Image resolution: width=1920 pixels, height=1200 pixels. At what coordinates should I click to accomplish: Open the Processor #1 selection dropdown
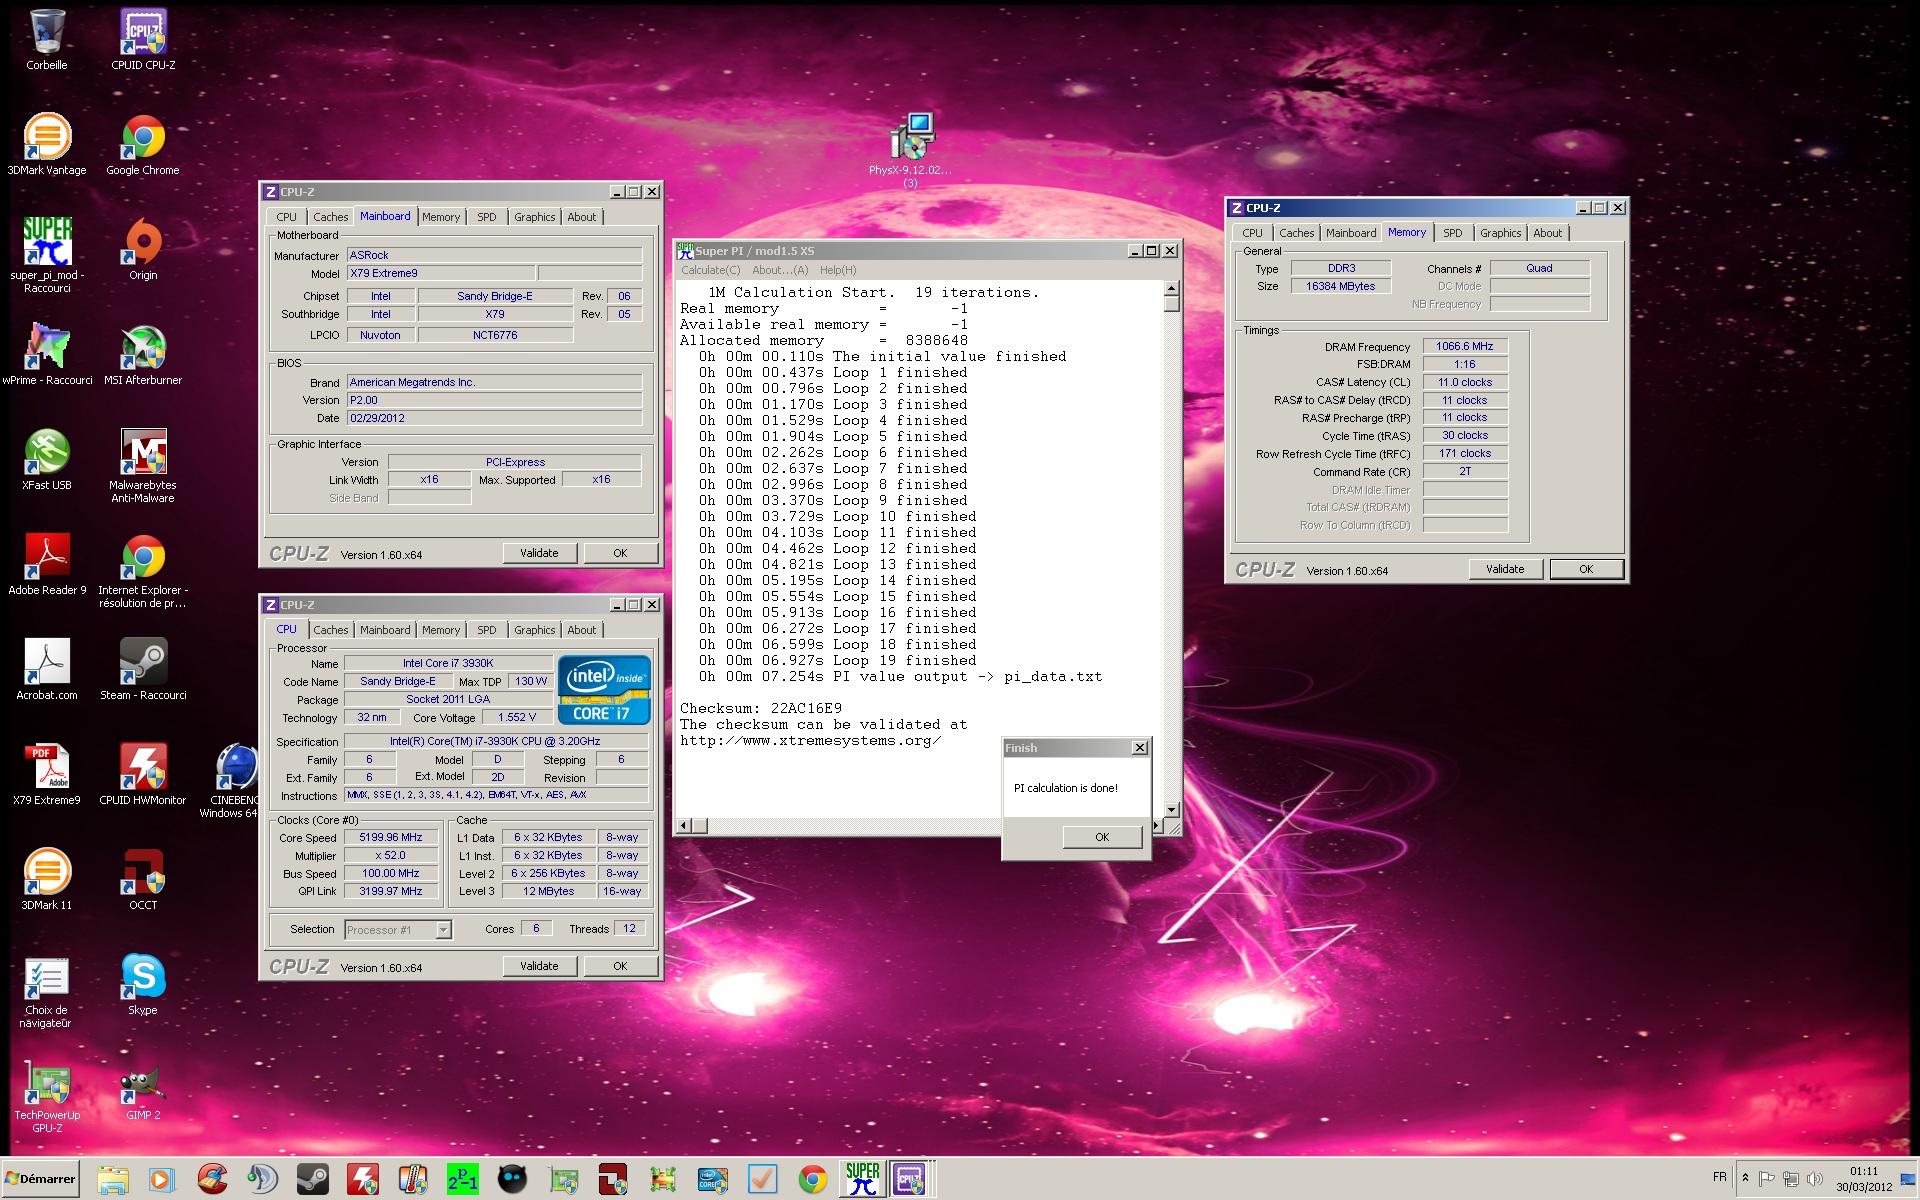[398, 930]
